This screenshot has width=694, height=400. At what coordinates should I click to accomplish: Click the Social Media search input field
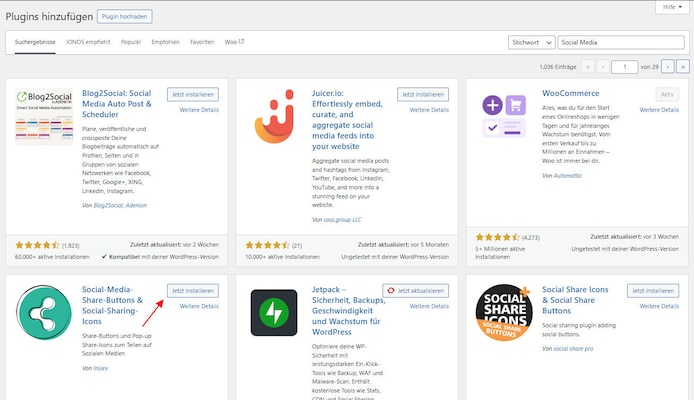pyautogui.click(x=621, y=42)
